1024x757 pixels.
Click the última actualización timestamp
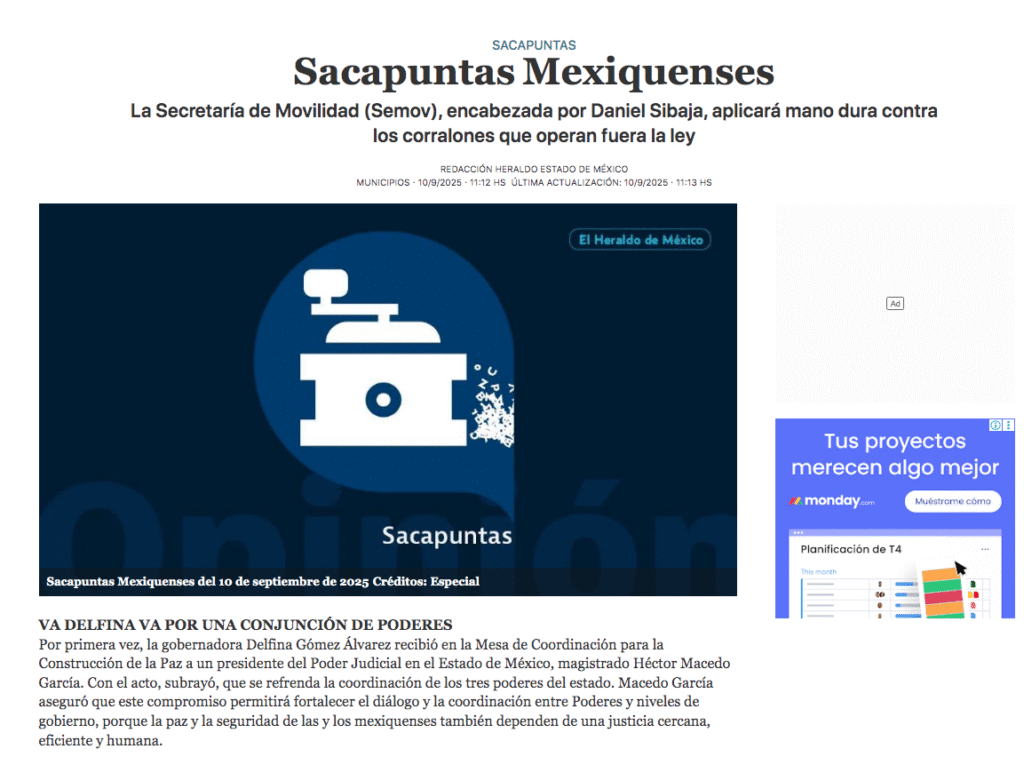611,183
